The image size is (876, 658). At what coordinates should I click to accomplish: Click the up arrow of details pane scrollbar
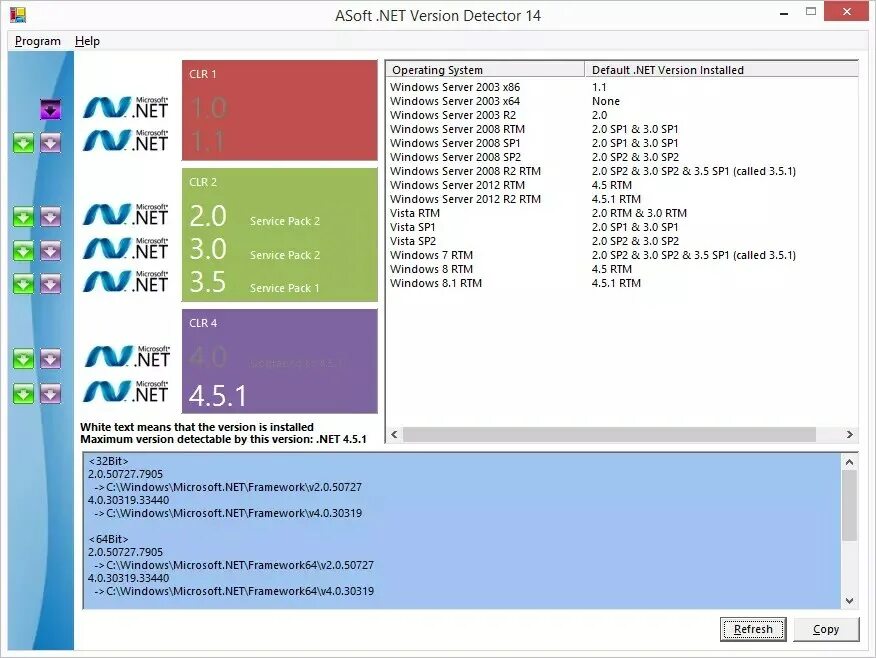click(x=849, y=462)
